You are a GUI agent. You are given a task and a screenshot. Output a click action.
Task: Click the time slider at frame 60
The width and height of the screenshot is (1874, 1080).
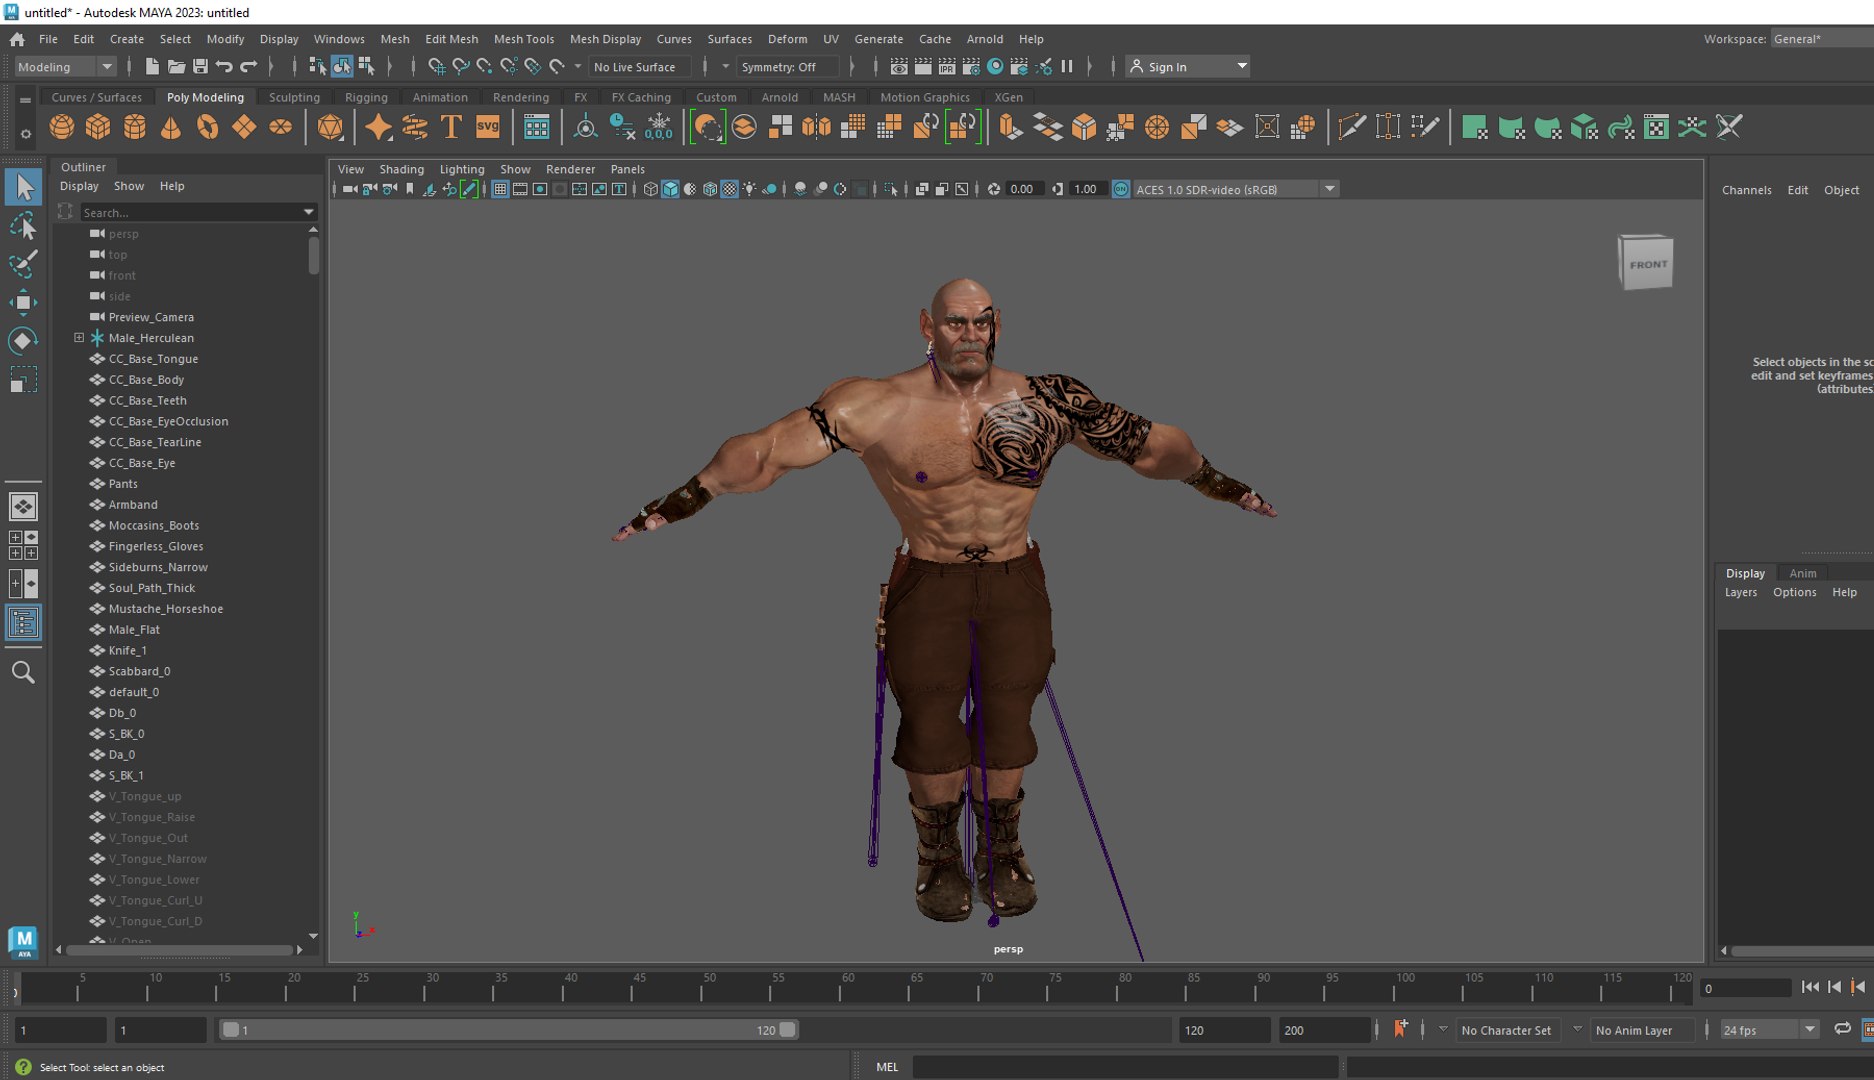848,989
